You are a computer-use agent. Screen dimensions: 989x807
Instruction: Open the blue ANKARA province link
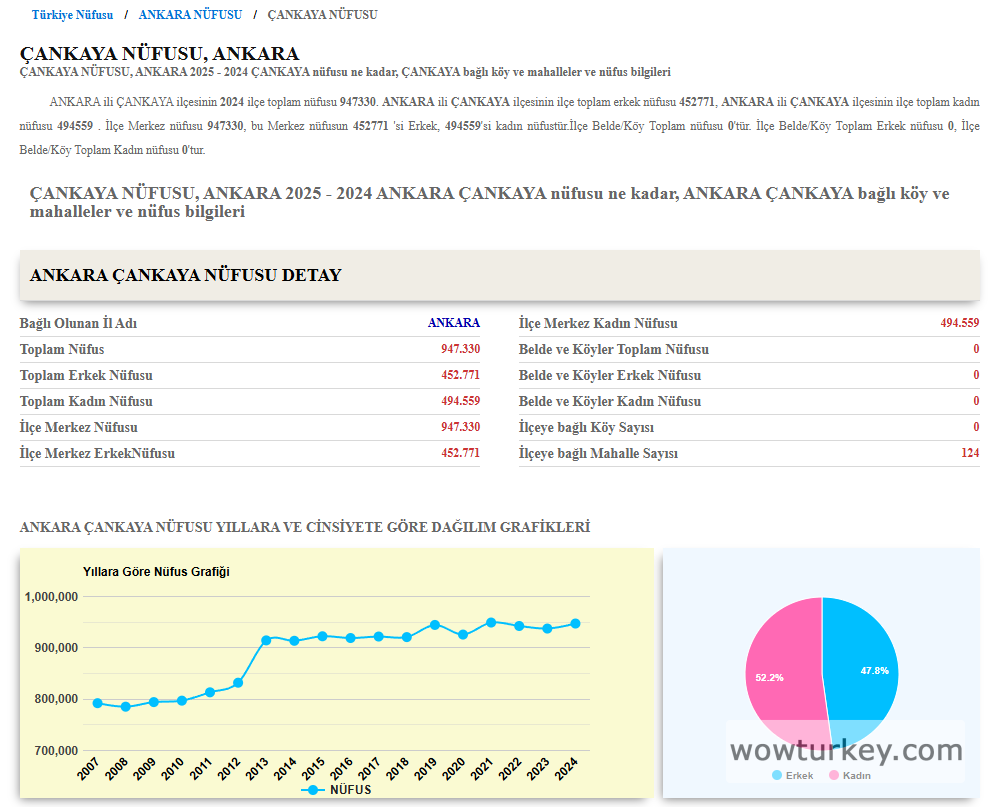(x=453, y=323)
